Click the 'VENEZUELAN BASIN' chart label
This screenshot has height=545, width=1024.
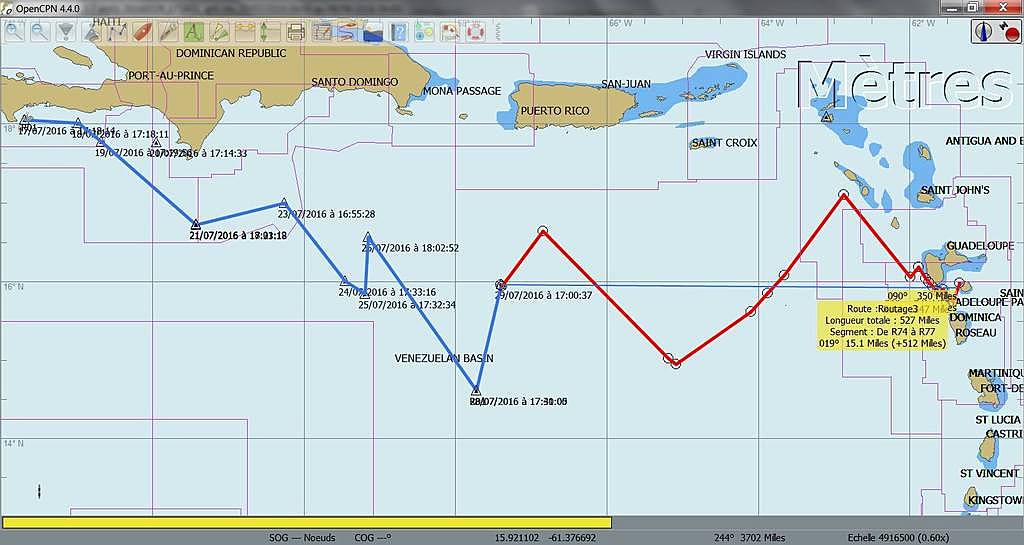click(x=444, y=358)
